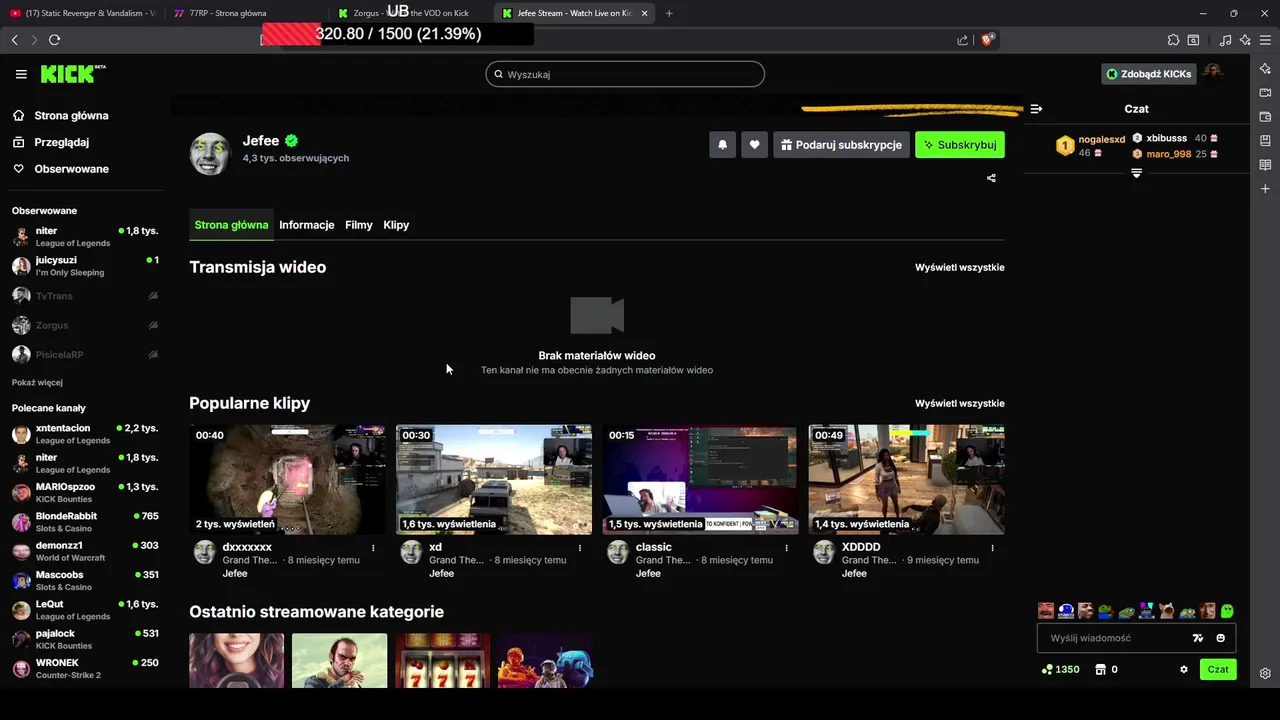Expand followed channels with Pokaż więcej

click(x=37, y=383)
